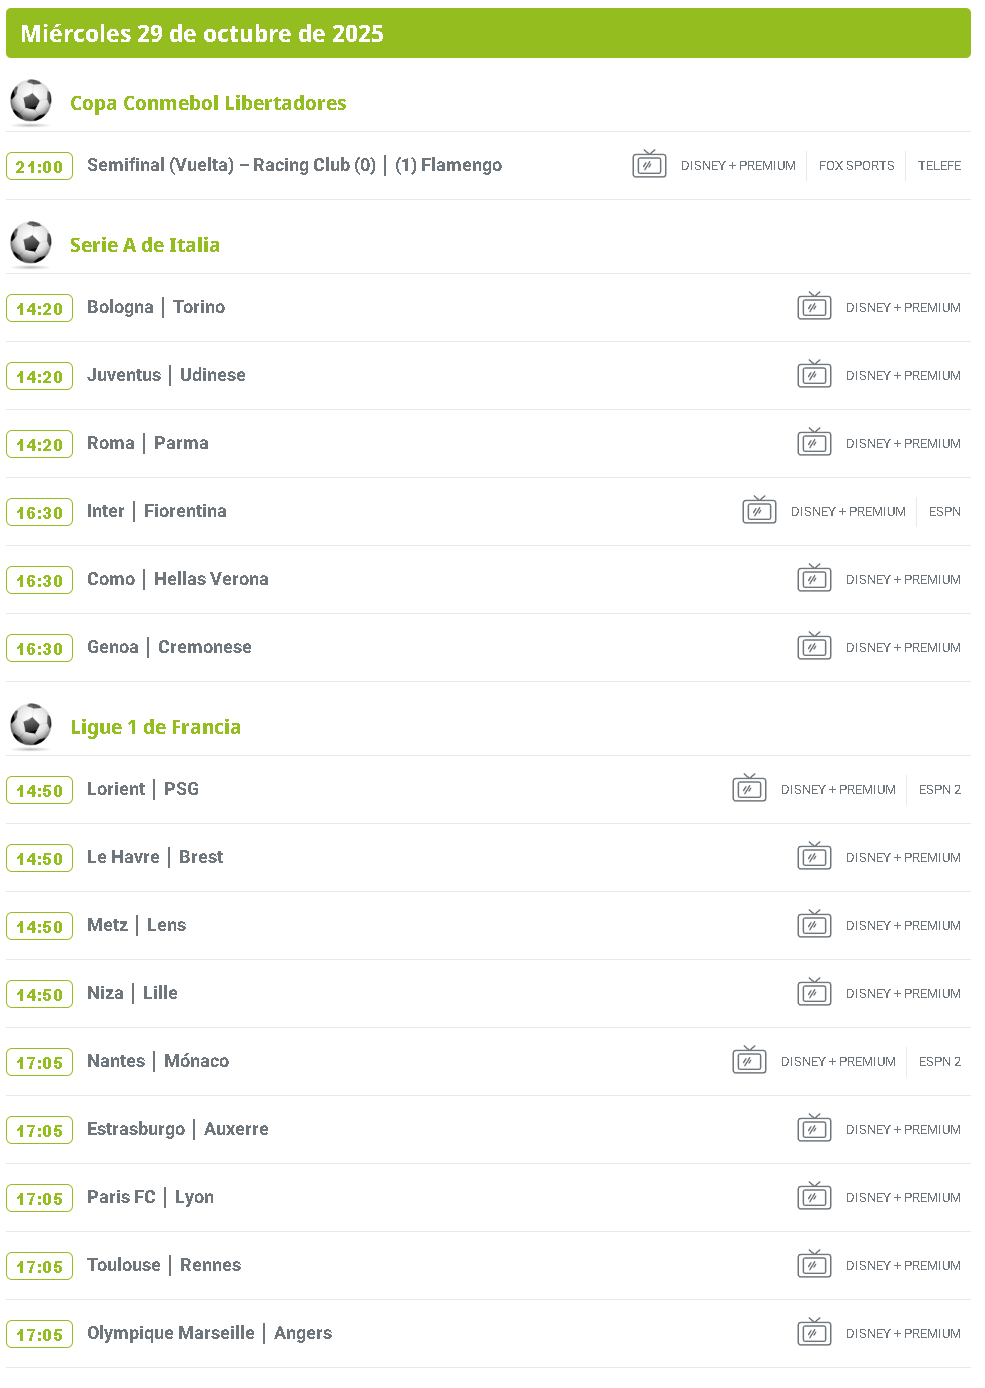Screen dimensions: 985x1388
Task: Click the TV icon in the Olympique Marseille–Angers row
Action: [814, 1332]
